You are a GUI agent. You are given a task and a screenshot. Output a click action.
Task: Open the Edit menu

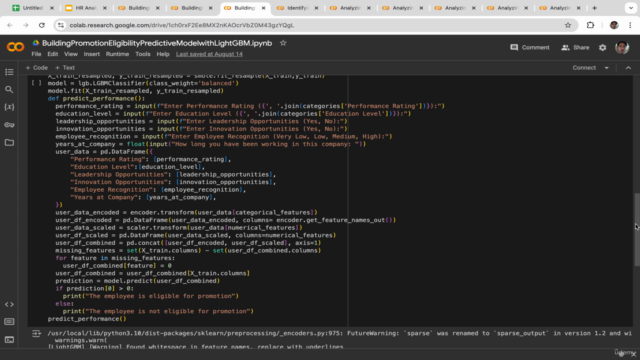tap(53, 54)
